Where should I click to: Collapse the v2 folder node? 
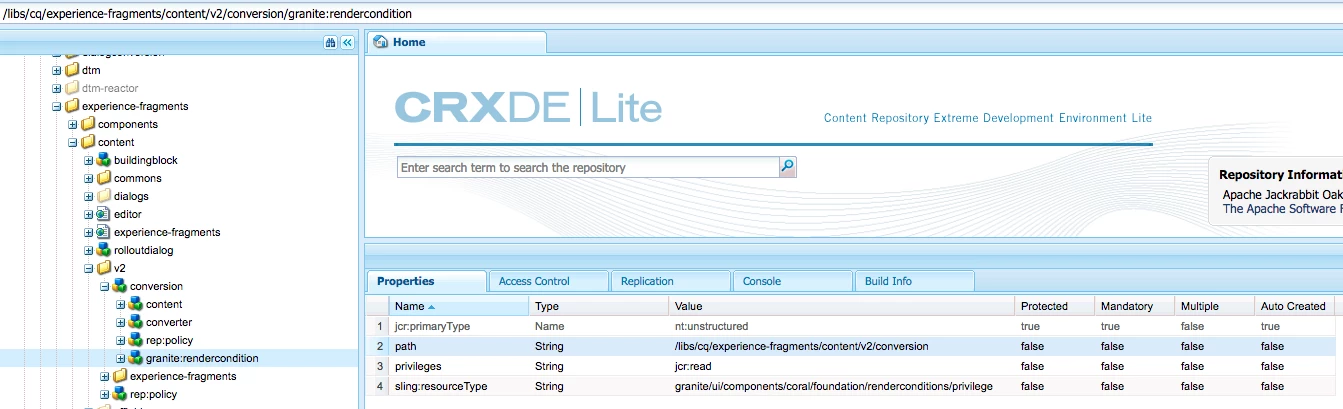pyautogui.click(x=89, y=268)
